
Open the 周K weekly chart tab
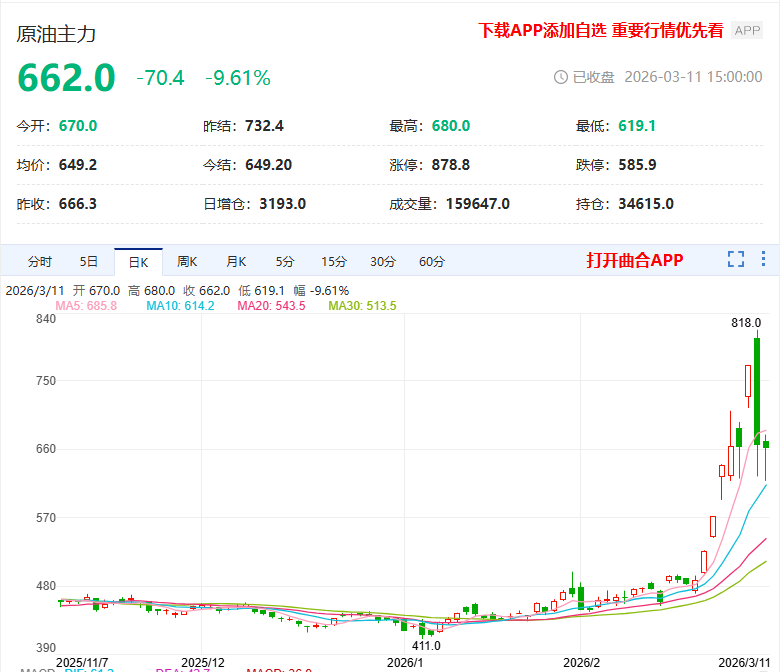(187, 262)
